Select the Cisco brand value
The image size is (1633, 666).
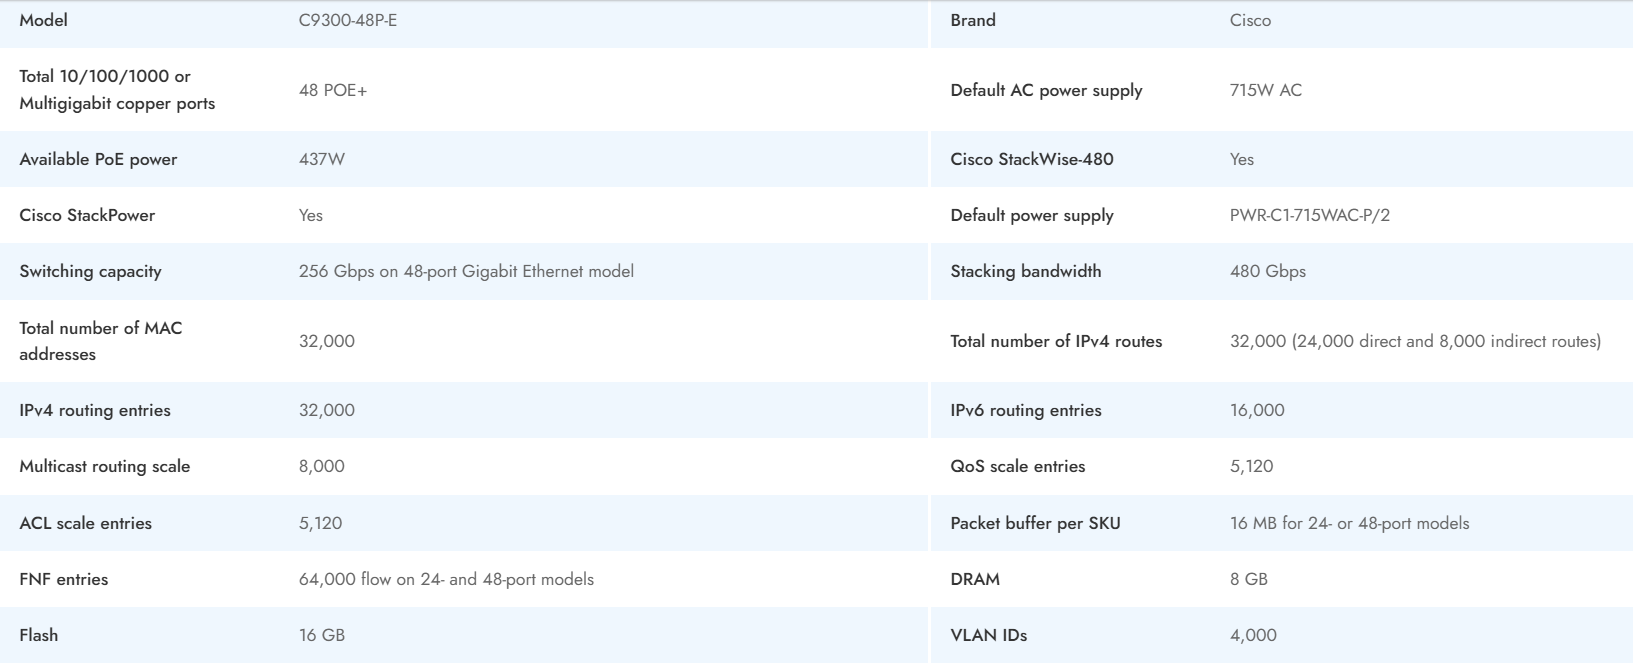(1250, 20)
